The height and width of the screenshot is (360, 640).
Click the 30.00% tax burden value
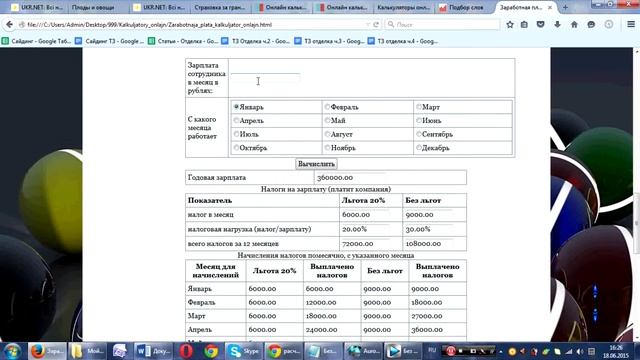[429, 229]
